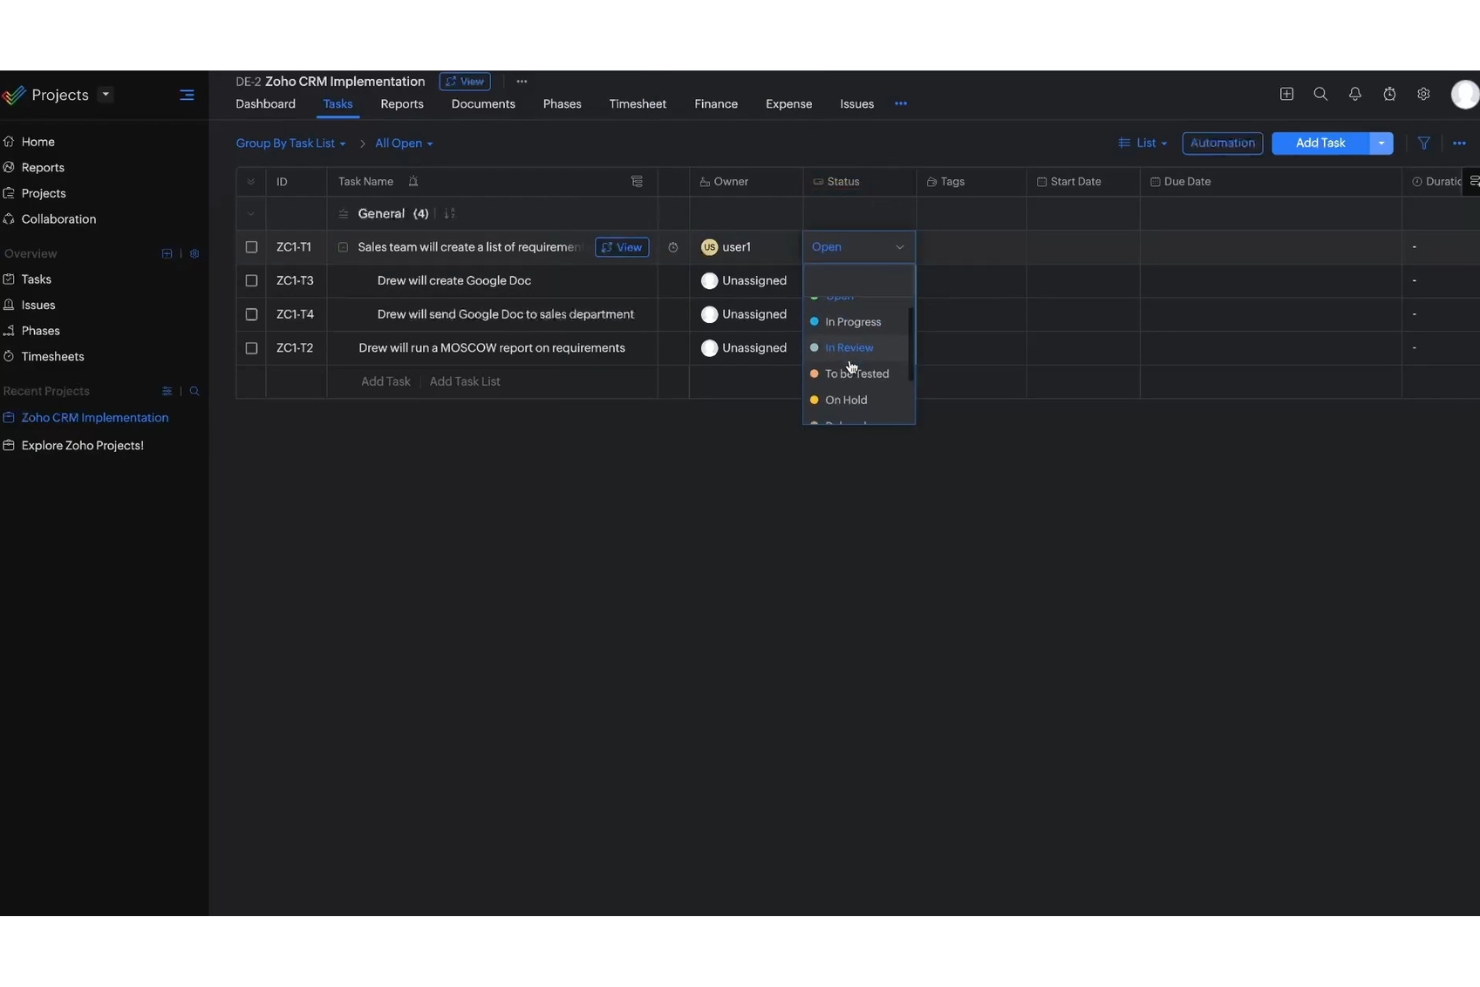Switch to the Phases tab in project header
Viewport: 1480px width, 987px height.
pyautogui.click(x=562, y=104)
